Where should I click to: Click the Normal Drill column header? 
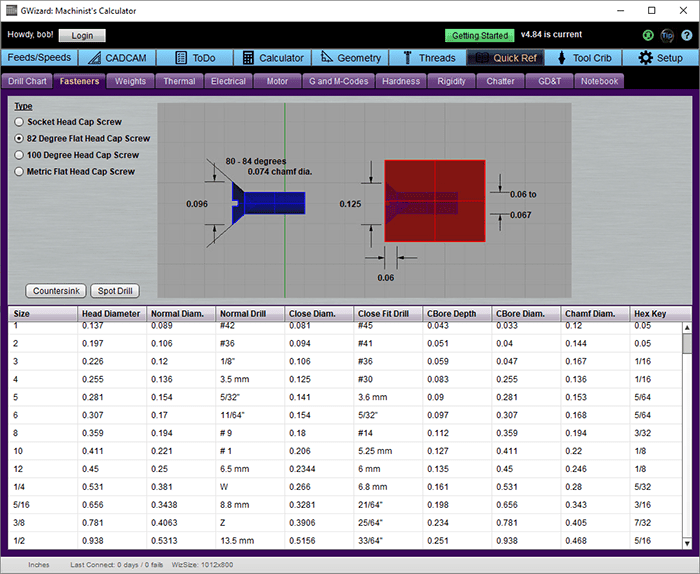(x=250, y=314)
